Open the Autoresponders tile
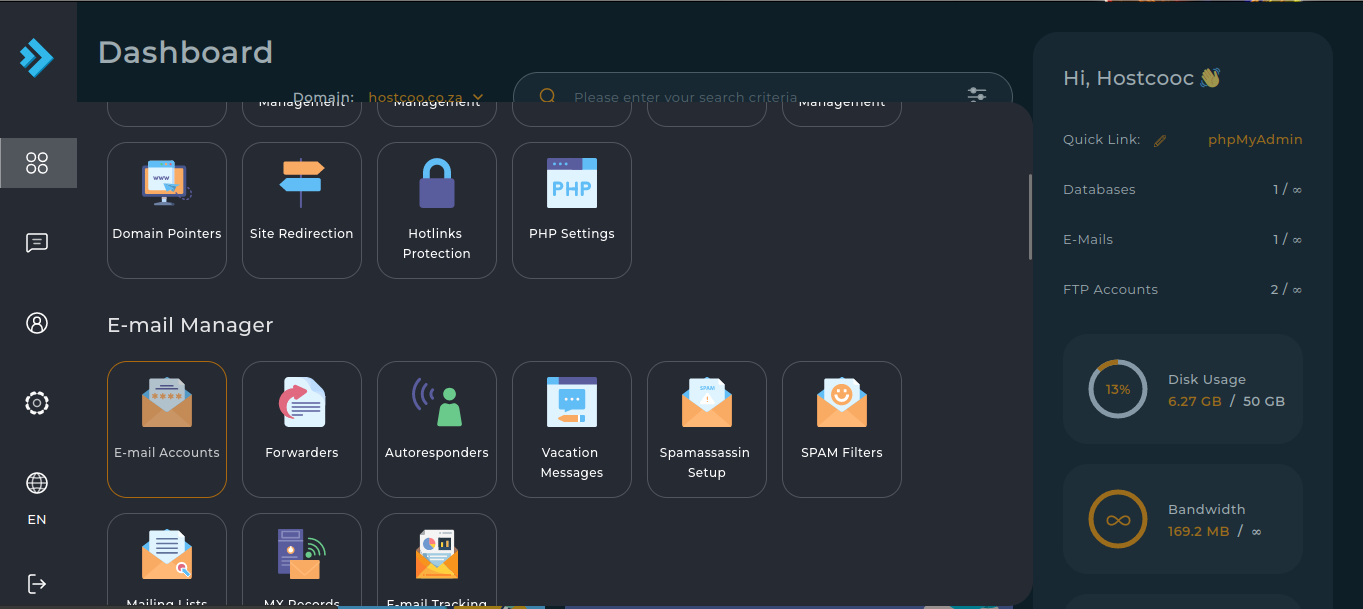The width and height of the screenshot is (1363, 609). [x=437, y=429]
